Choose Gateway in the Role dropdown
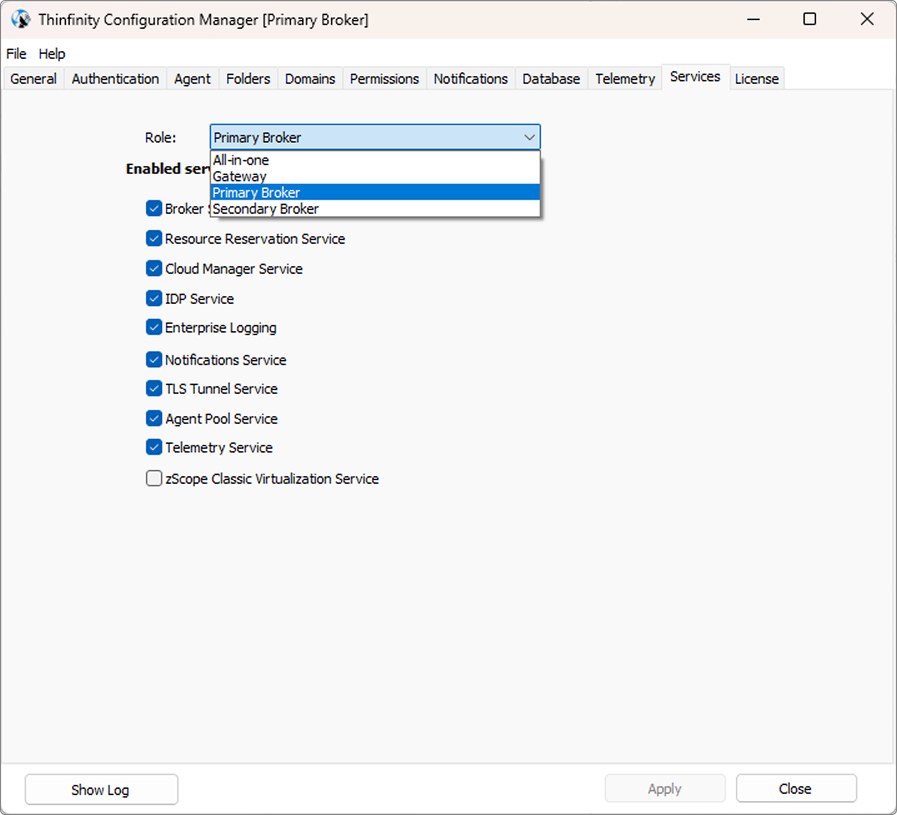 pos(240,176)
